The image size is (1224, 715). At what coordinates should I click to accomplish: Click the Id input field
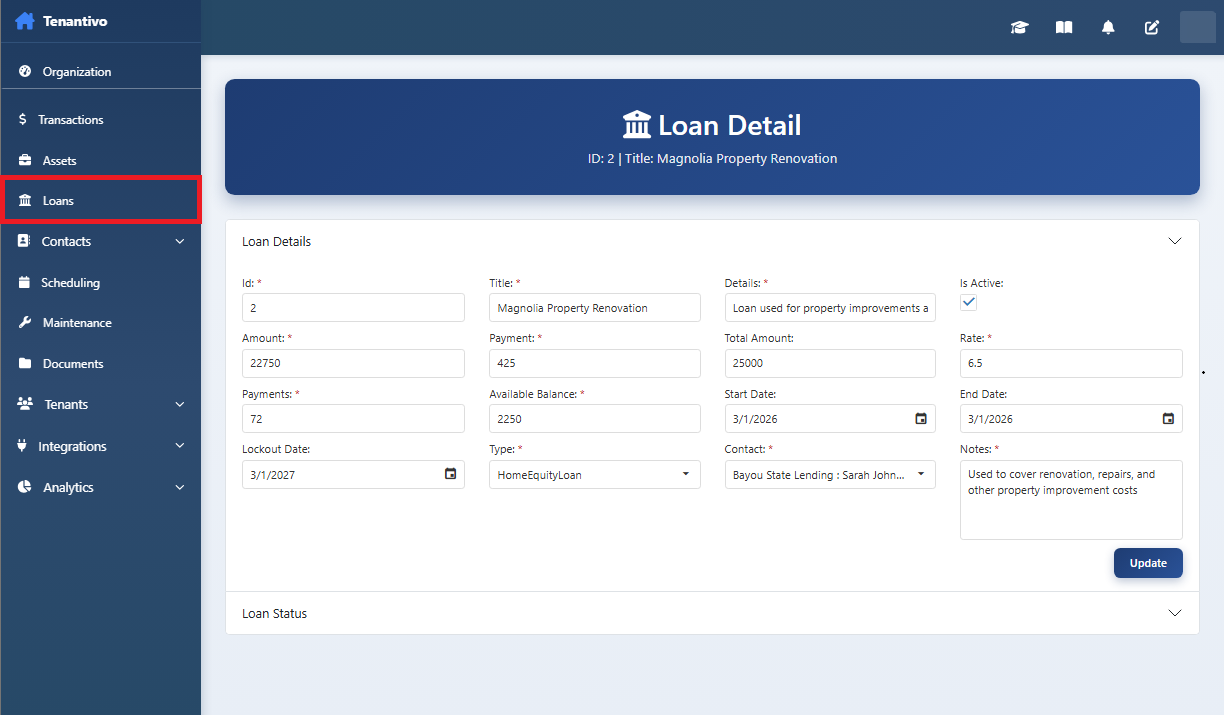[x=353, y=308]
